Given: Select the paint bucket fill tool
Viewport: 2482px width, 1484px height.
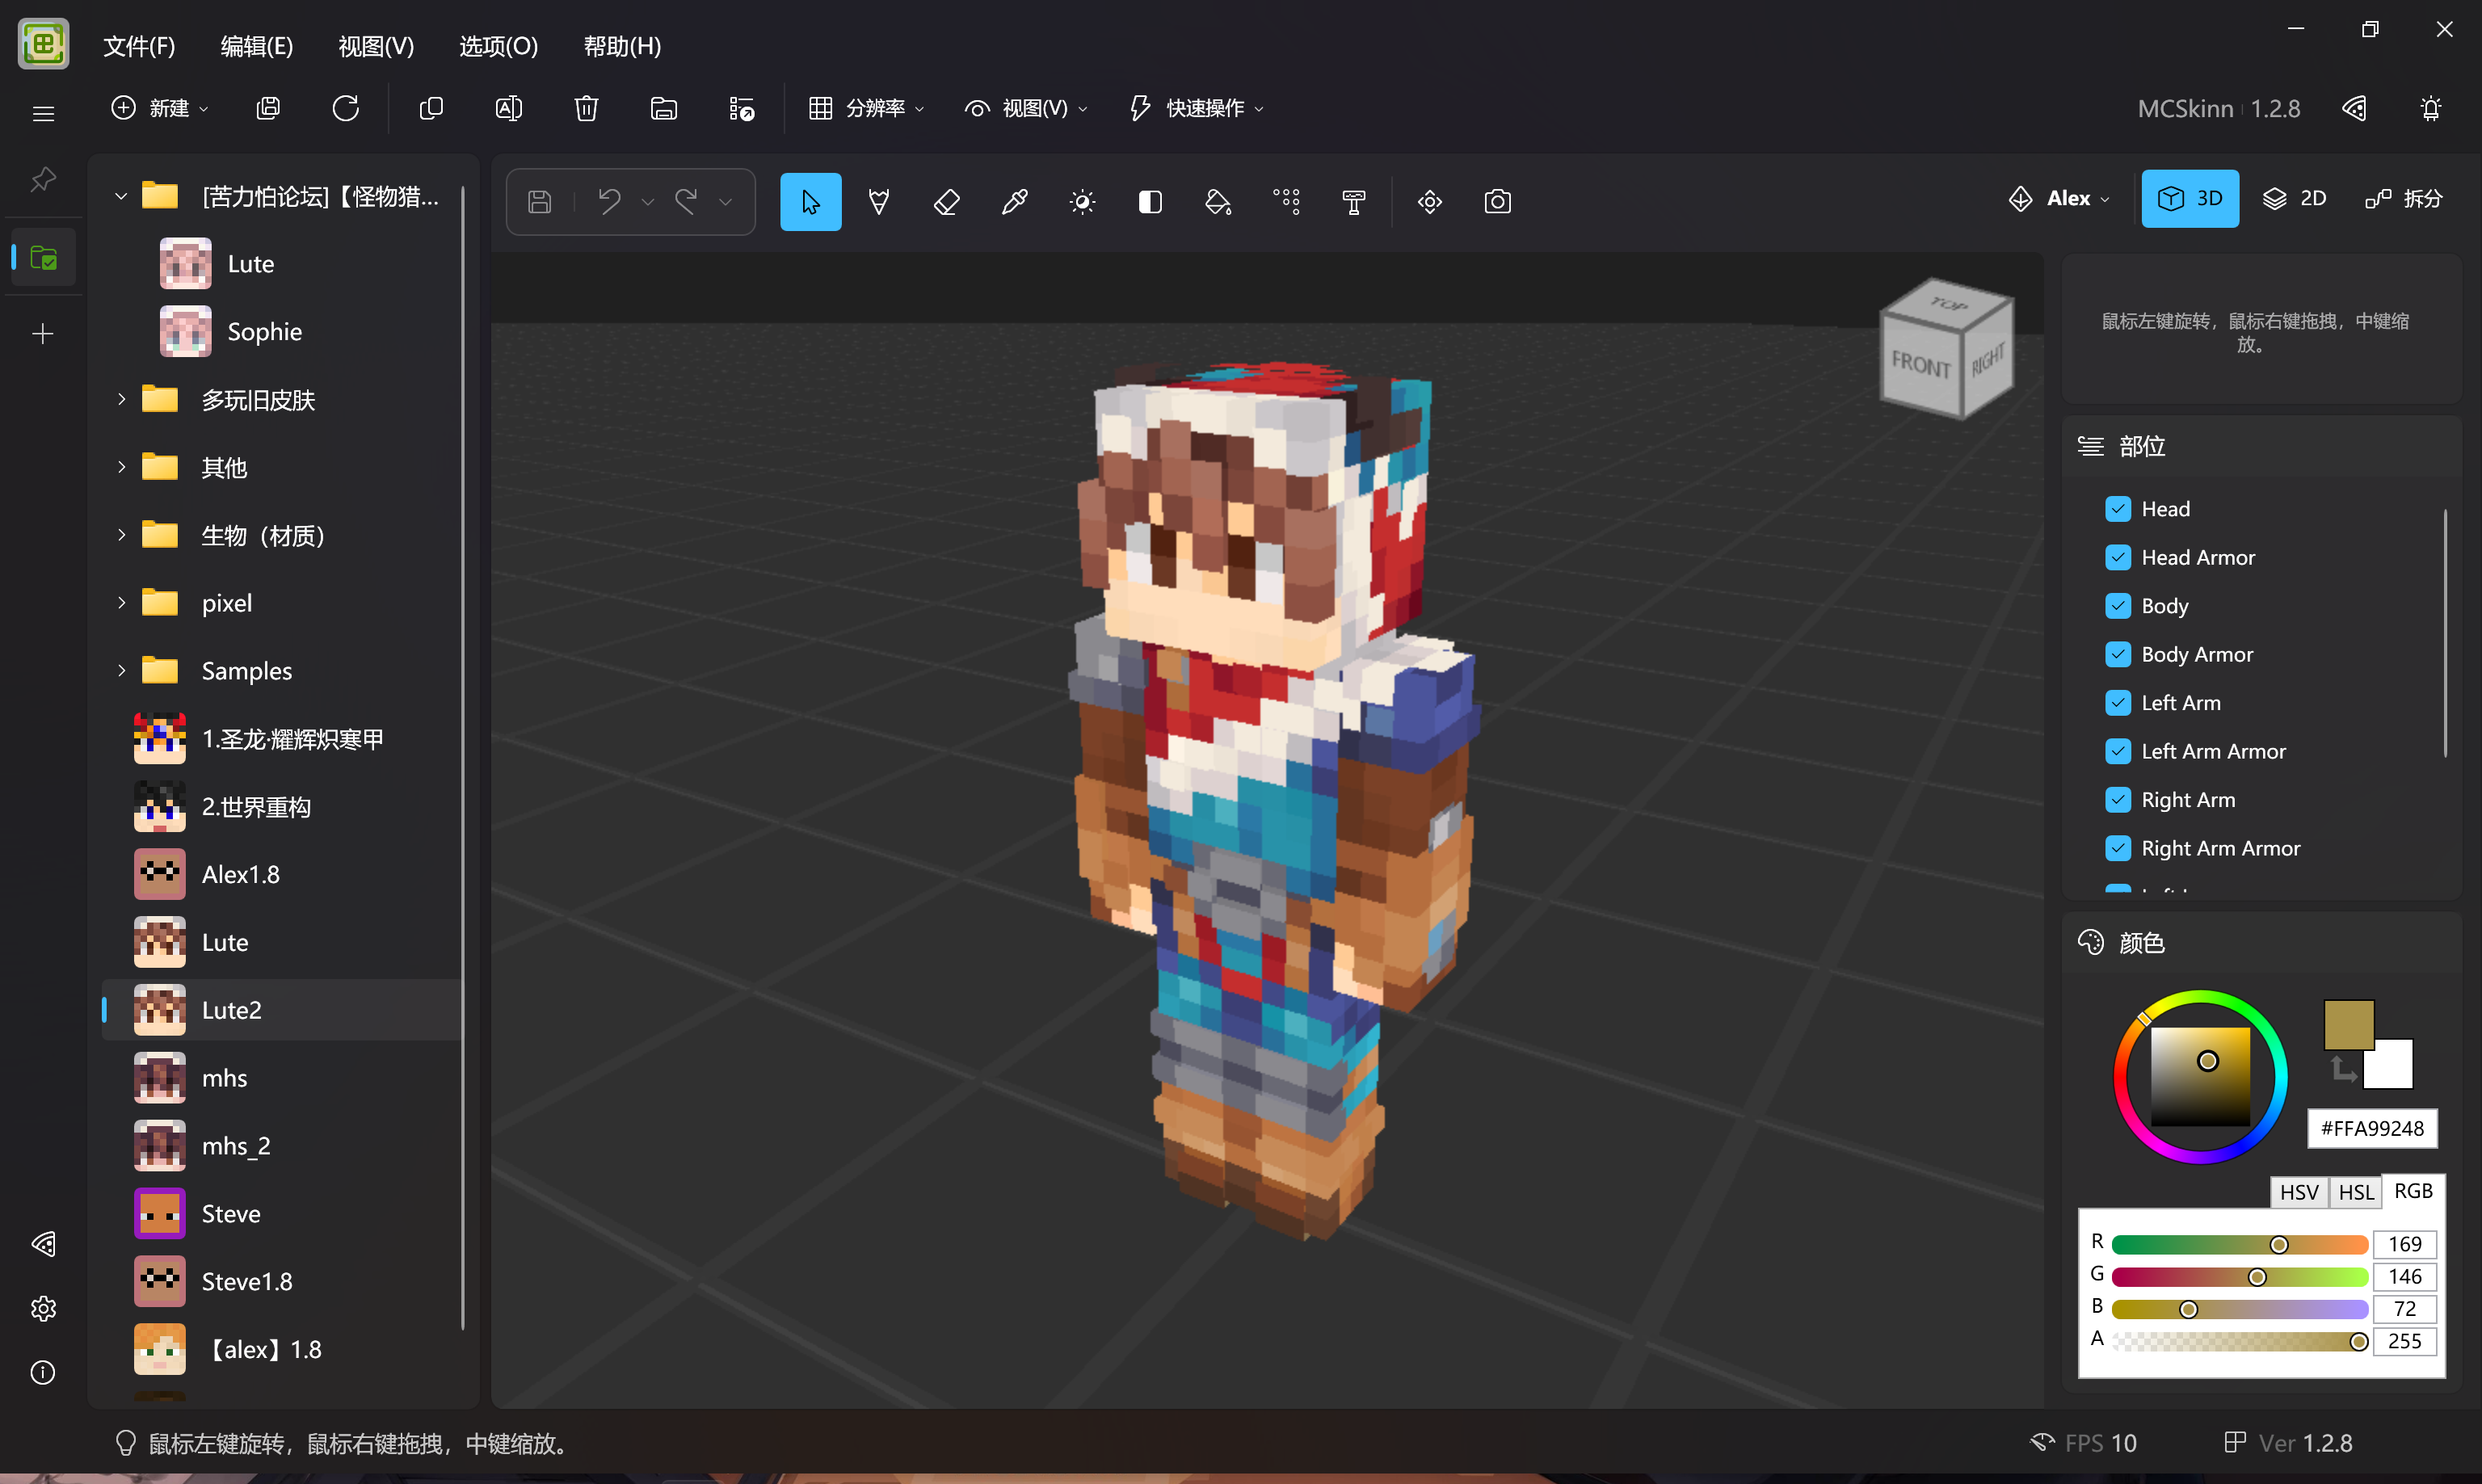Looking at the screenshot, I should pyautogui.click(x=1218, y=201).
